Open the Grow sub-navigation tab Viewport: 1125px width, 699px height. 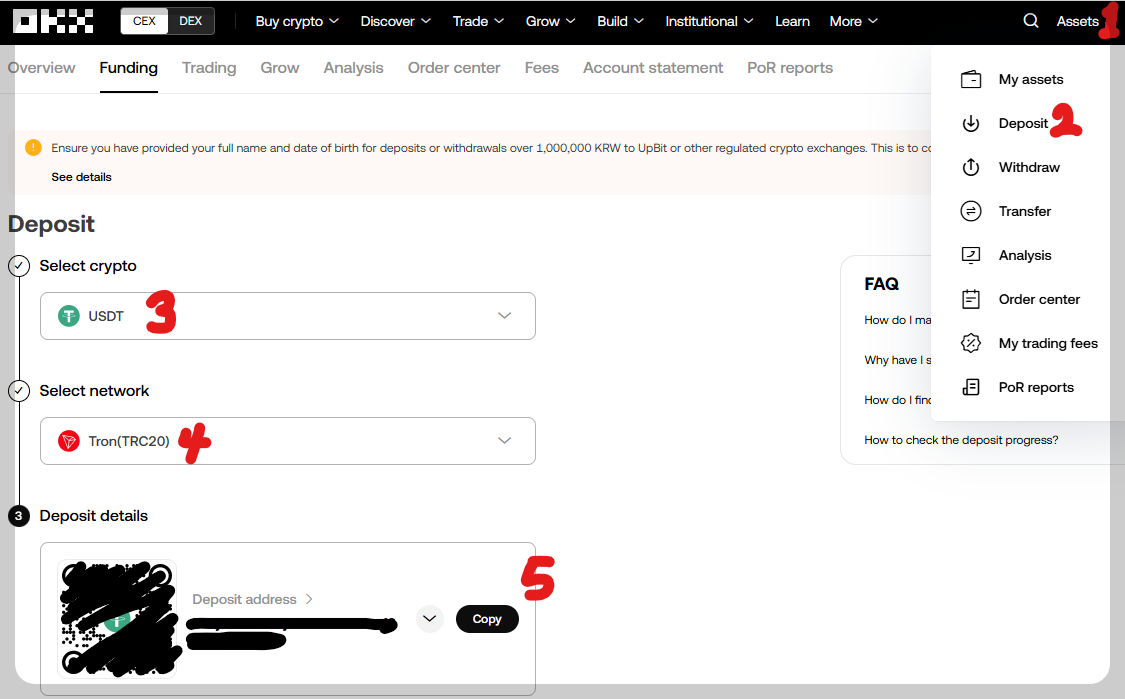[x=280, y=67]
